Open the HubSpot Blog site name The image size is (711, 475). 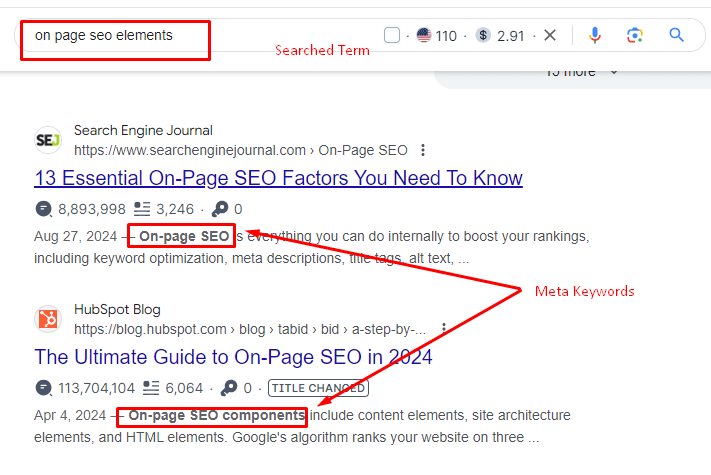pyautogui.click(x=117, y=310)
